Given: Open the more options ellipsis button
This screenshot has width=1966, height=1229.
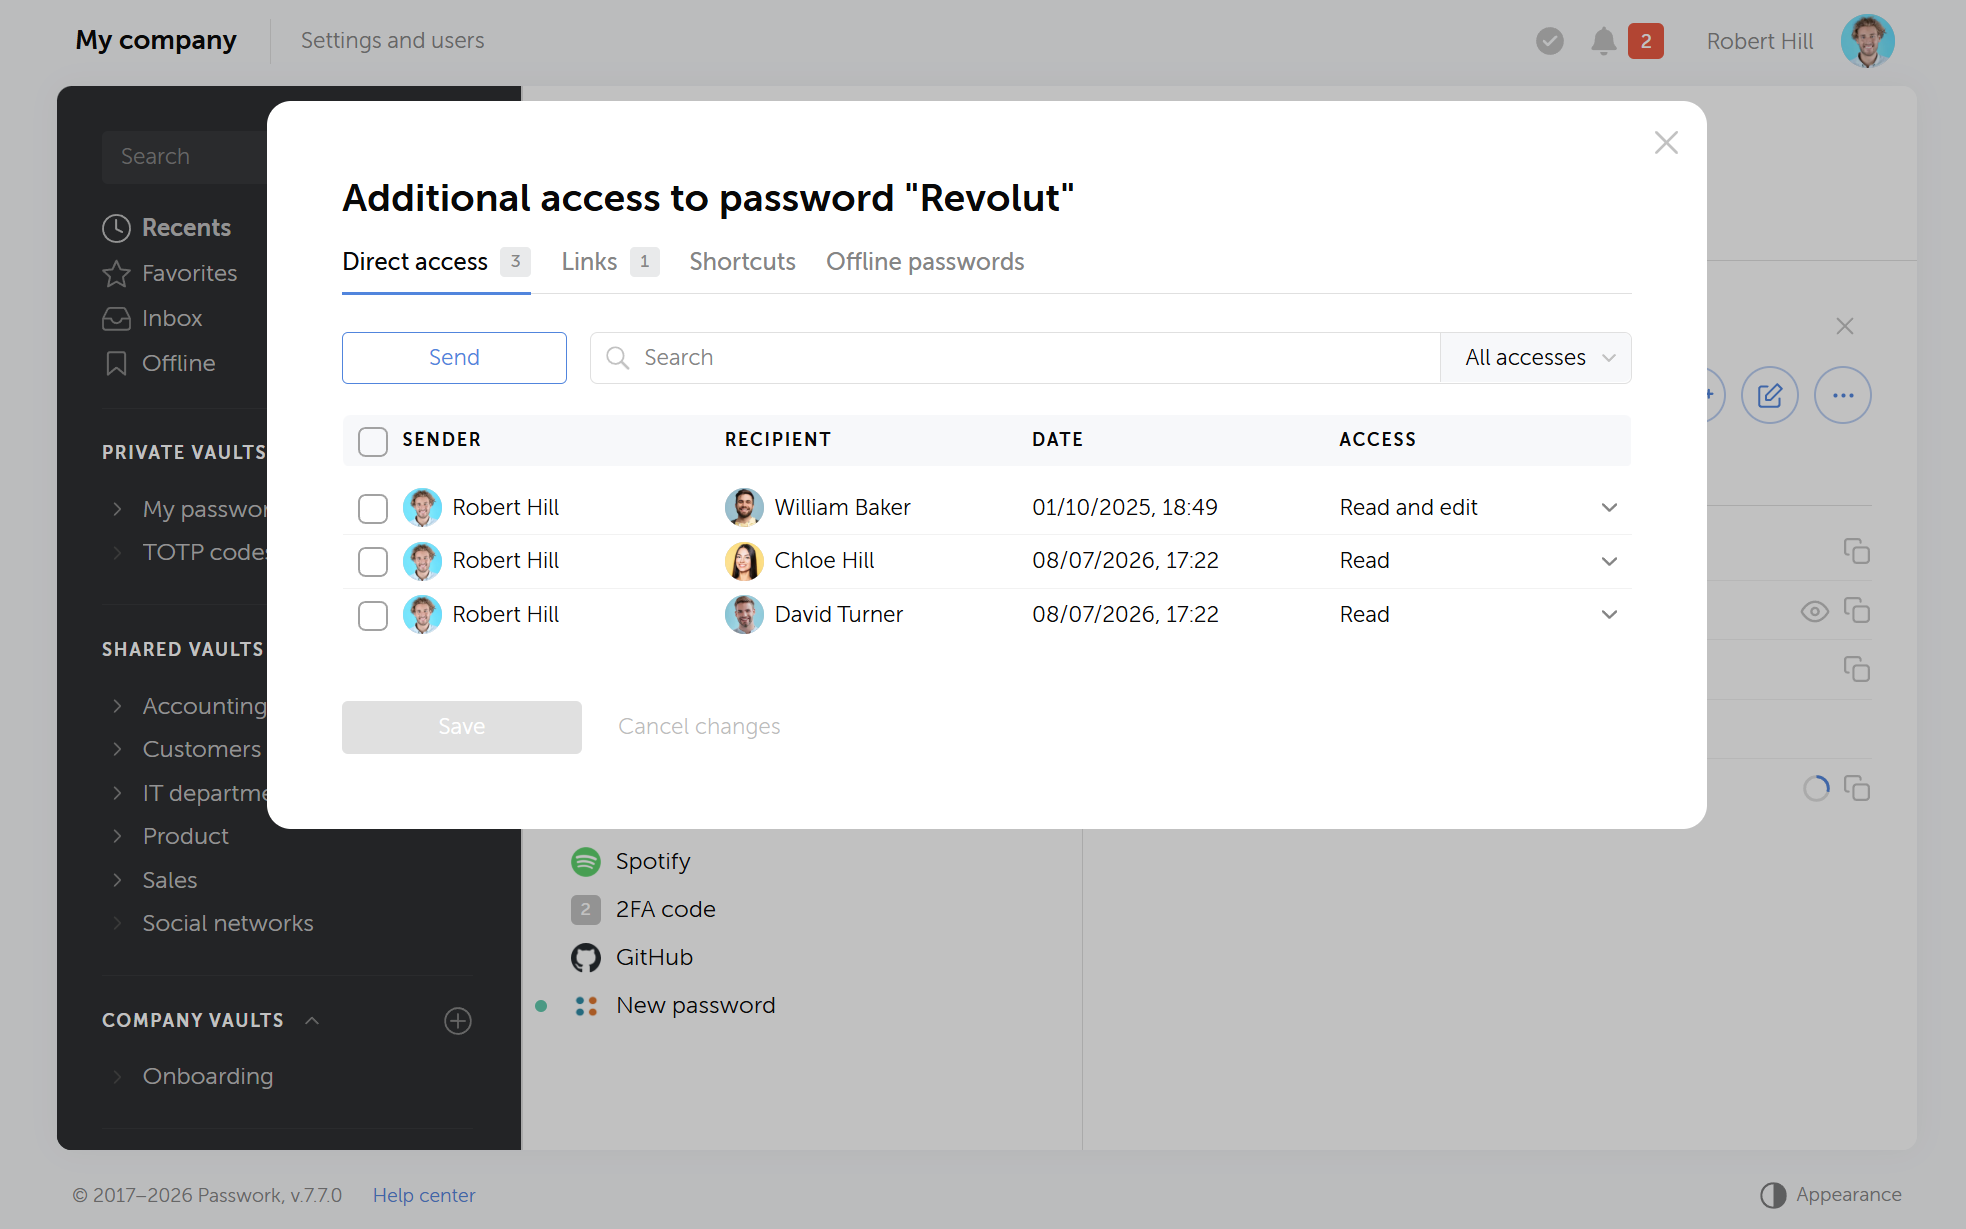Looking at the screenshot, I should pos(1842,395).
